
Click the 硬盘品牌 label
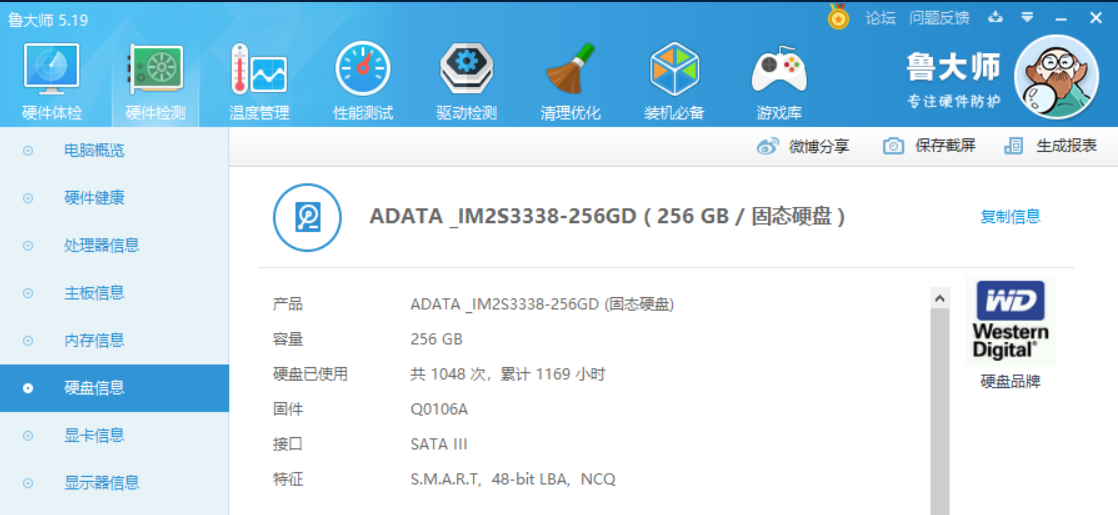[1010, 382]
